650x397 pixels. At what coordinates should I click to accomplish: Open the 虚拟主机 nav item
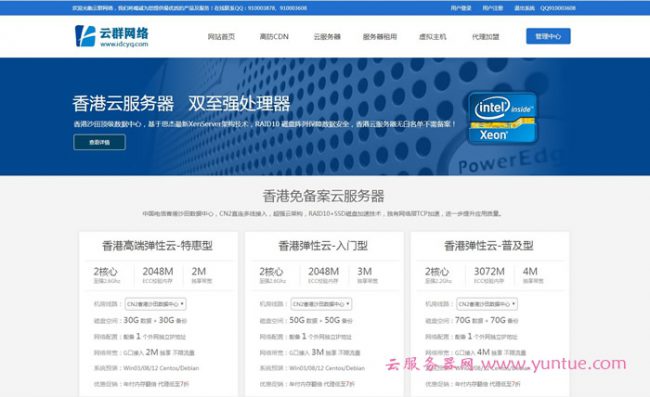coord(432,36)
